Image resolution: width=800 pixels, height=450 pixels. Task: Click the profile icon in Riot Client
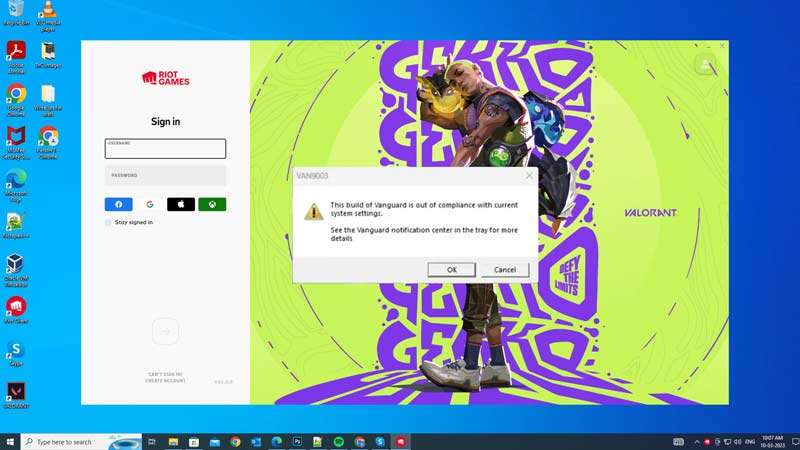[706, 65]
